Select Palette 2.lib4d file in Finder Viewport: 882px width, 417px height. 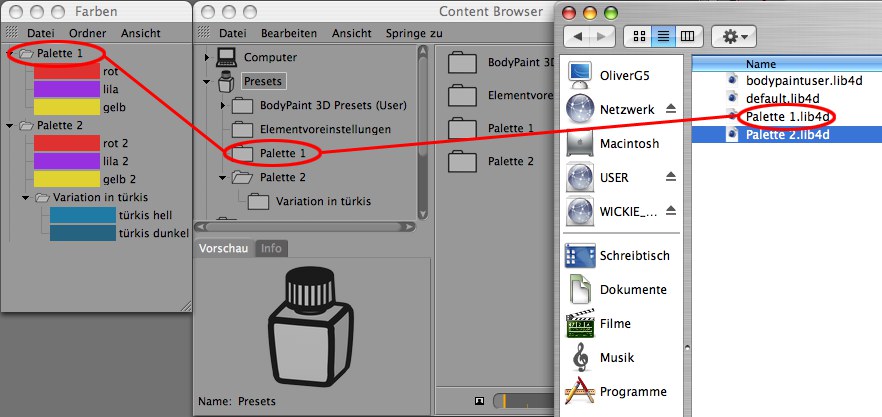[787, 134]
